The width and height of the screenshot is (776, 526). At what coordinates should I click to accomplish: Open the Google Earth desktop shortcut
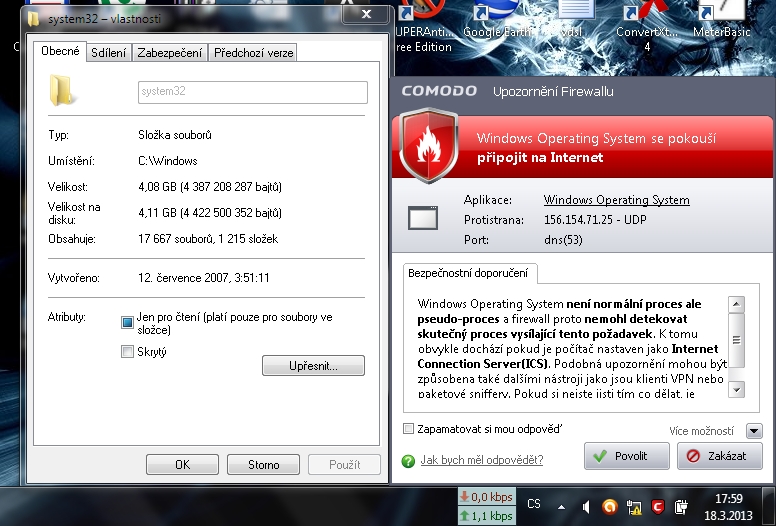pos(497,20)
